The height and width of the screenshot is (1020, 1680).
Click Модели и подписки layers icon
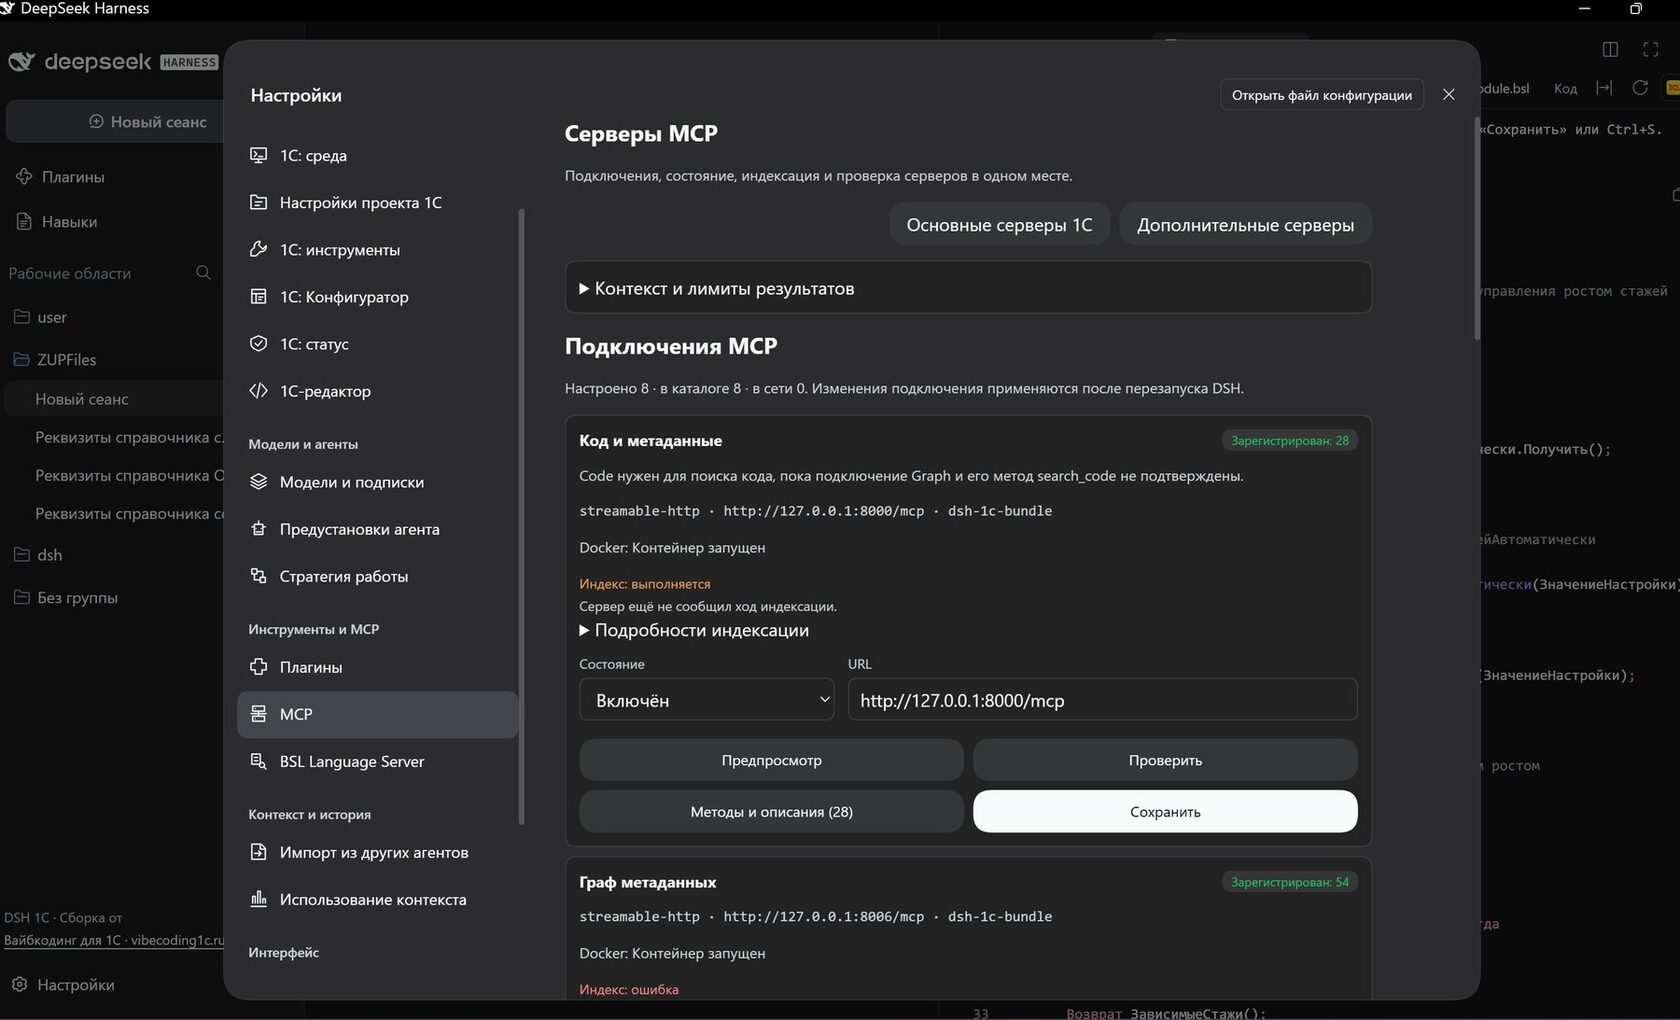258,481
